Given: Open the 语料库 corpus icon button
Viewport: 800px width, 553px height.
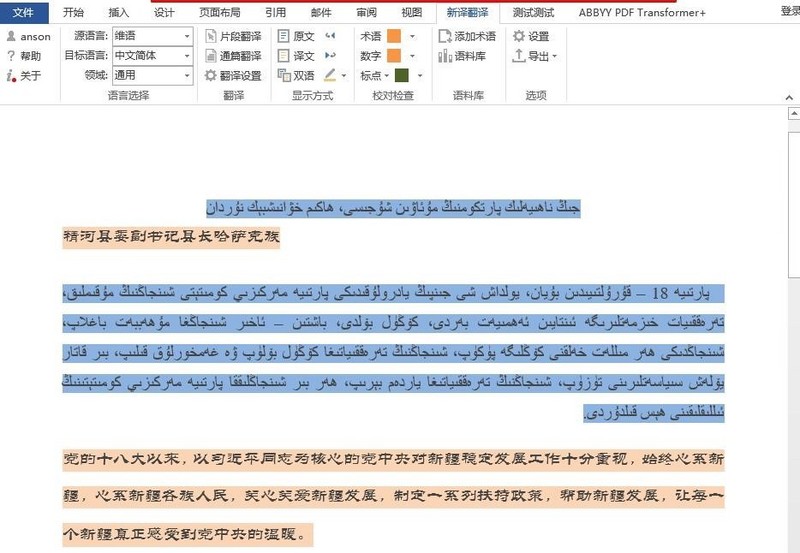Looking at the screenshot, I should pyautogui.click(x=444, y=56).
